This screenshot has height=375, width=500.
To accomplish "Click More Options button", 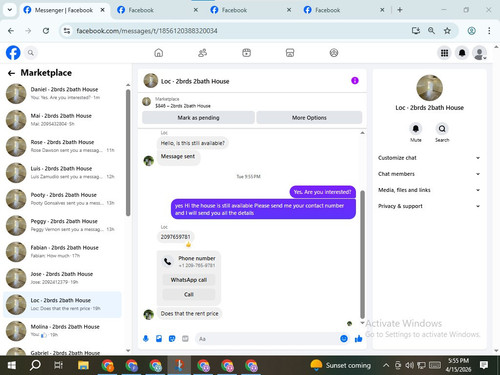I will click(309, 118).
